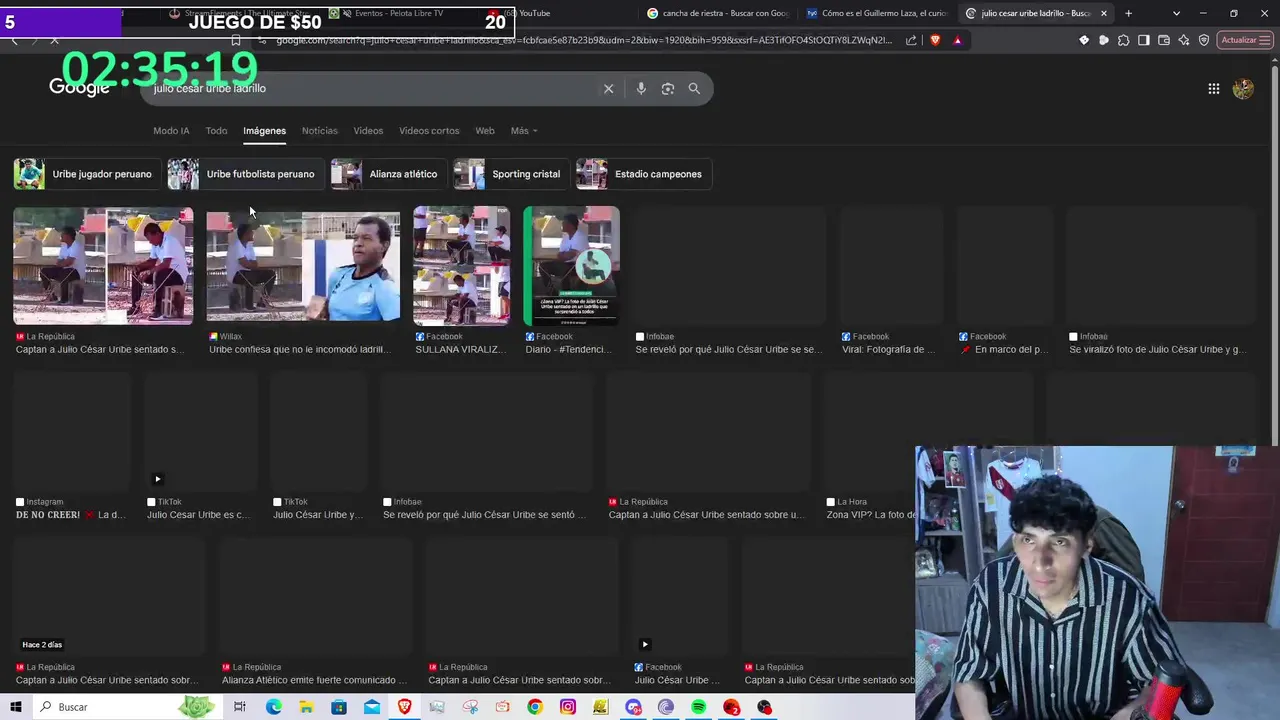
Task: Click the Brave Shields lion icon
Action: click(x=935, y=40)
